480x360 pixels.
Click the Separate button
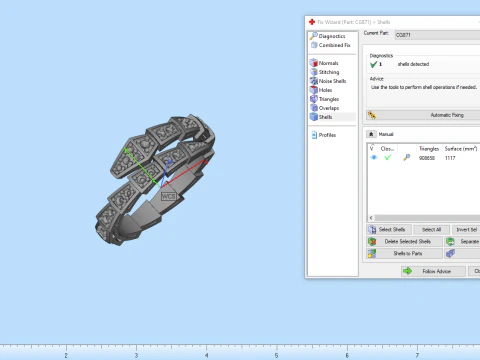pos(463,241)
